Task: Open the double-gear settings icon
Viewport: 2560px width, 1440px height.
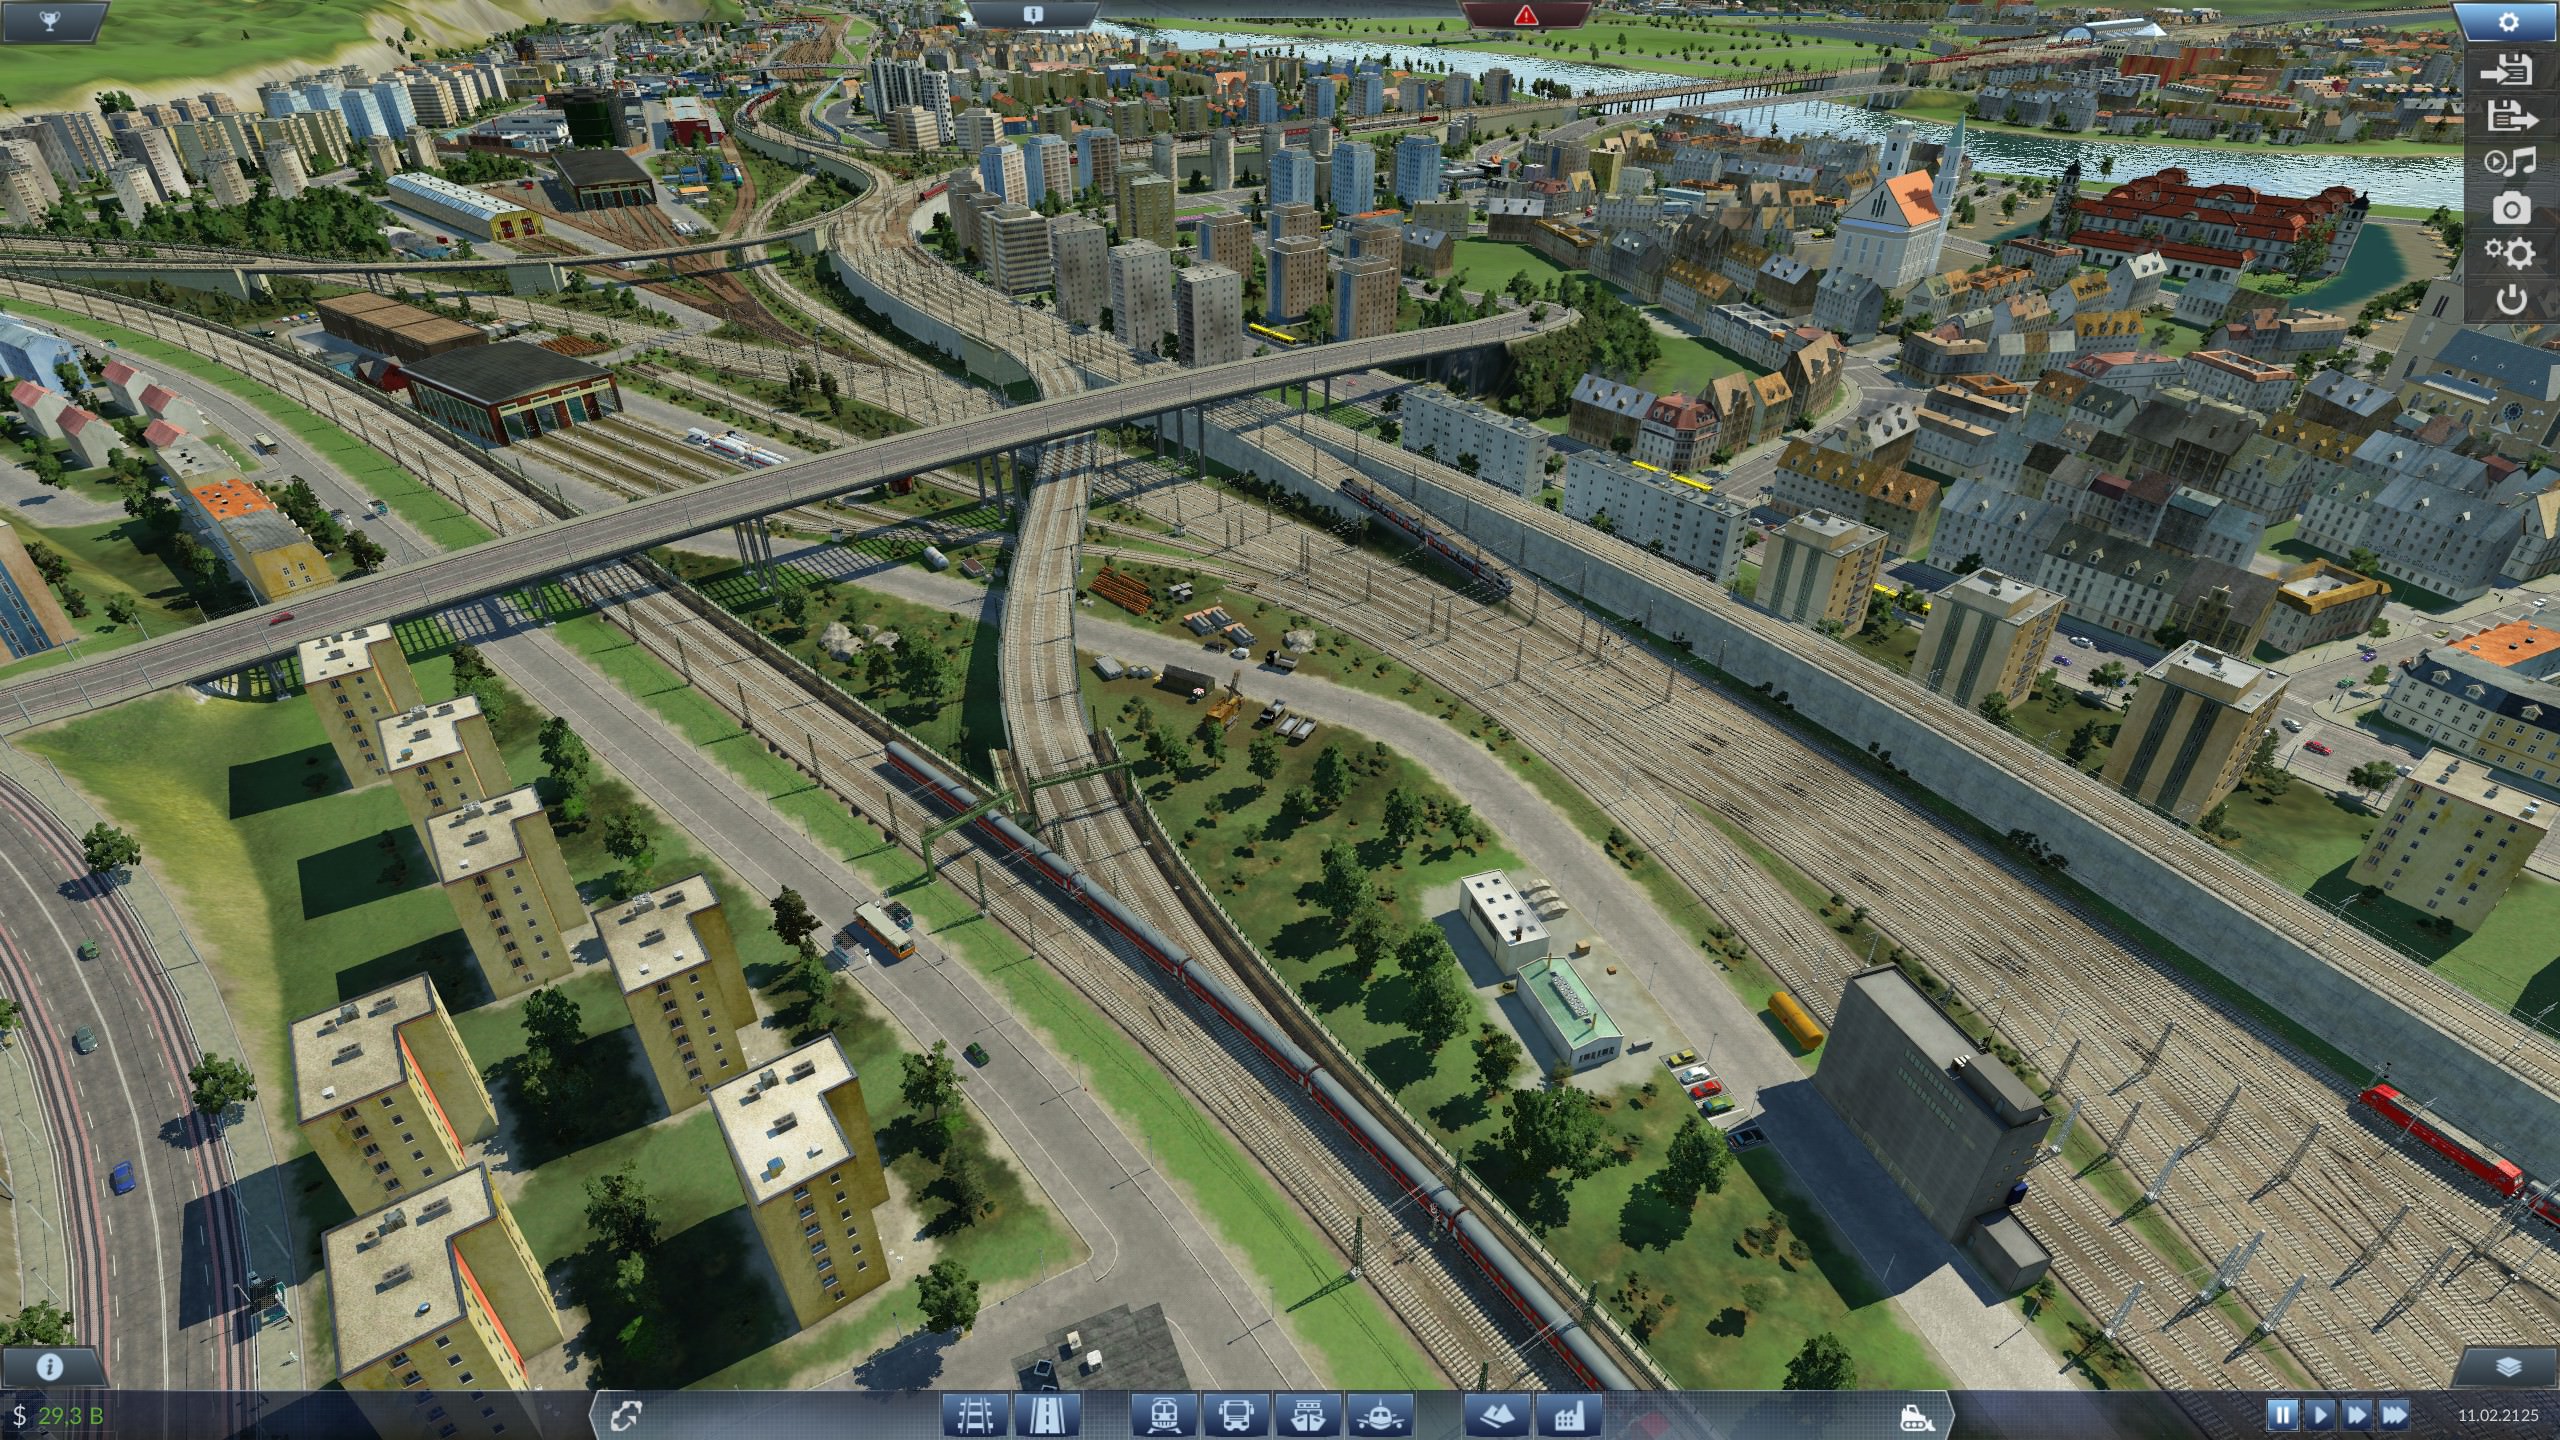Action: (2511, 253)
